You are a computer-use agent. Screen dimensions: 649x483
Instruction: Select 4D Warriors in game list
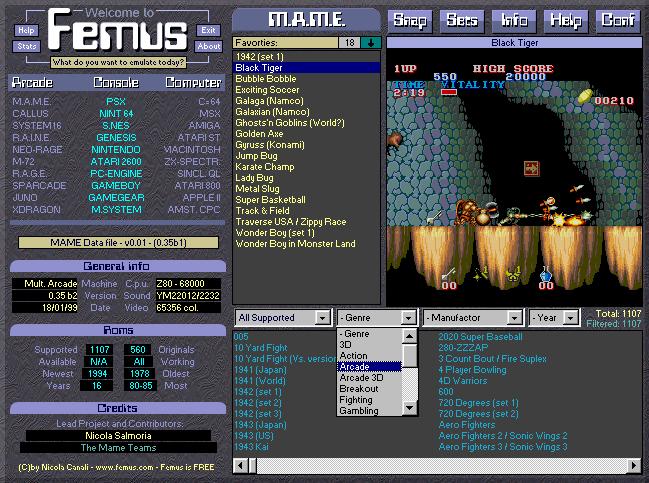pyautogui.click(x=463, y=381)
